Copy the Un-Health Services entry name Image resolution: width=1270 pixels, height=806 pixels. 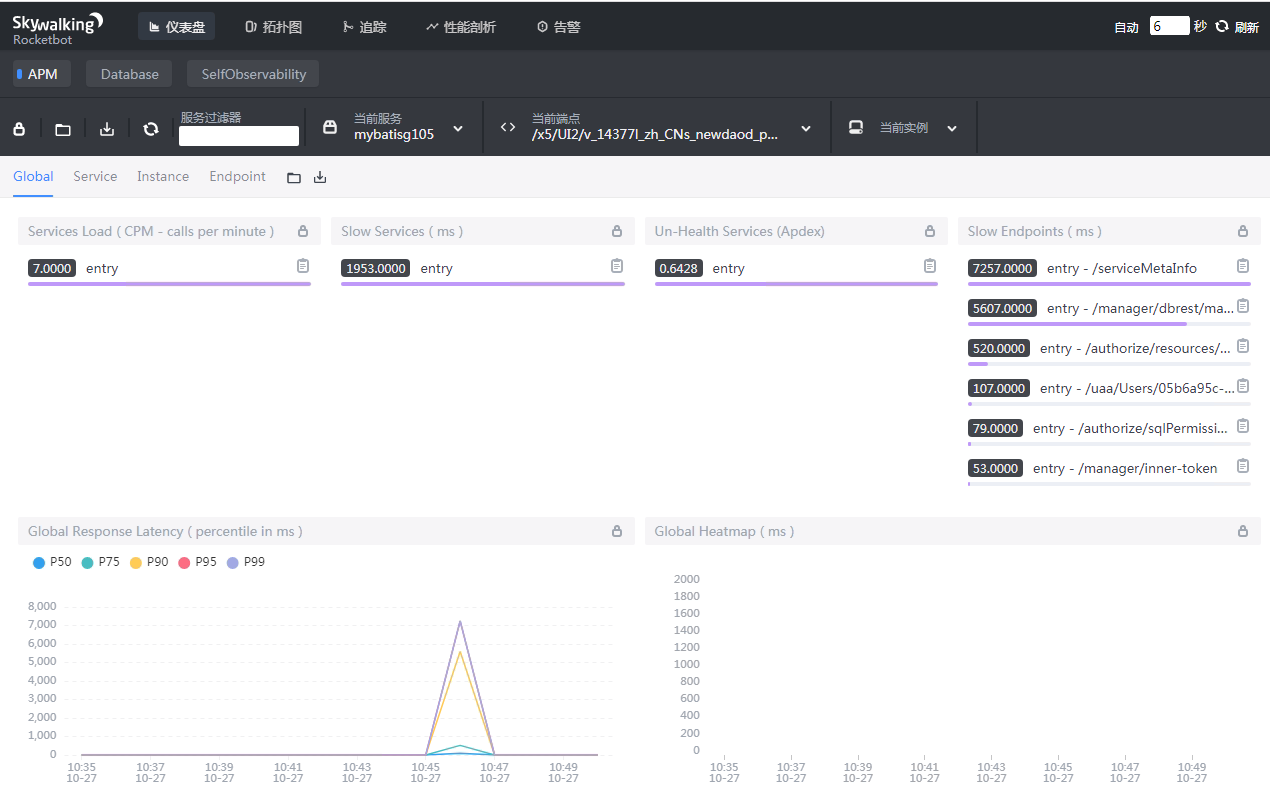930,266
